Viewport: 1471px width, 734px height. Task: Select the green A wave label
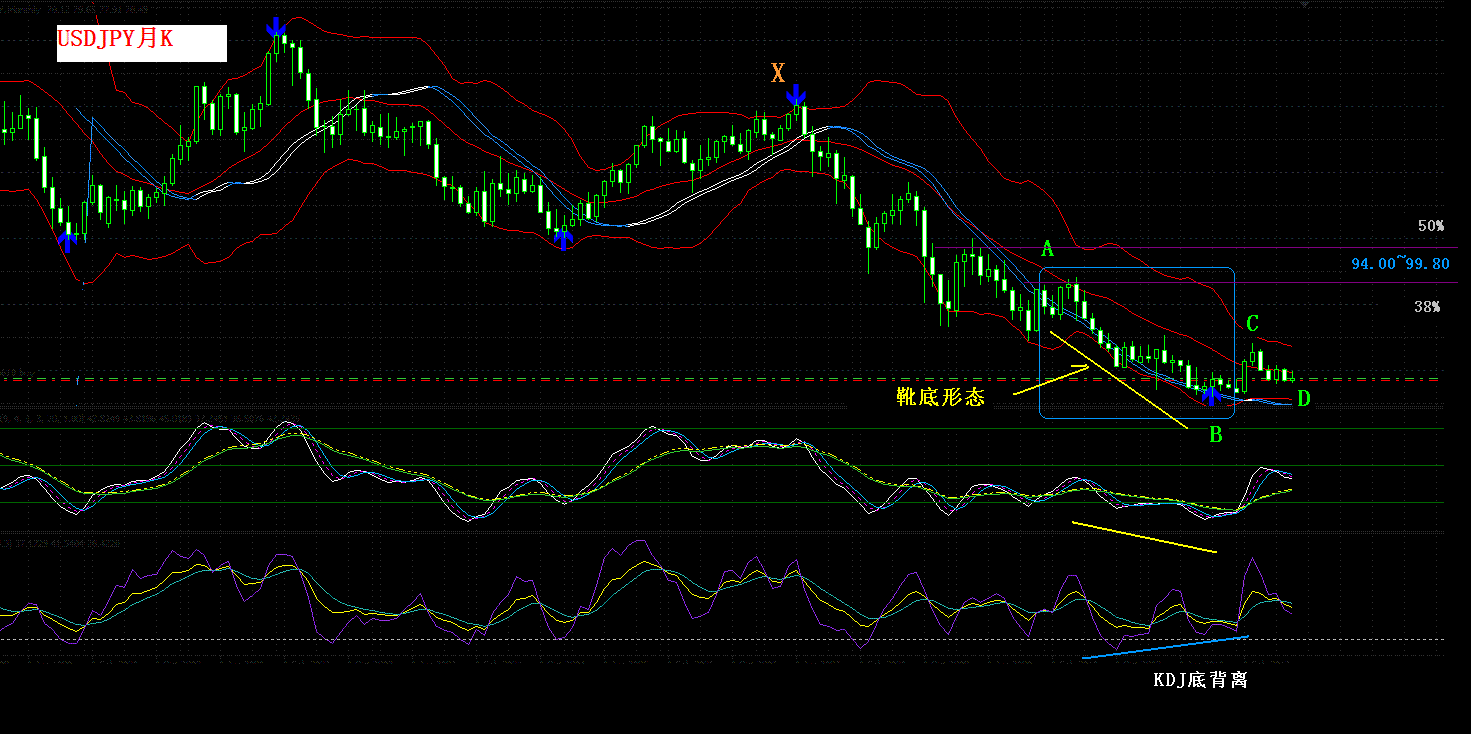1047,248
